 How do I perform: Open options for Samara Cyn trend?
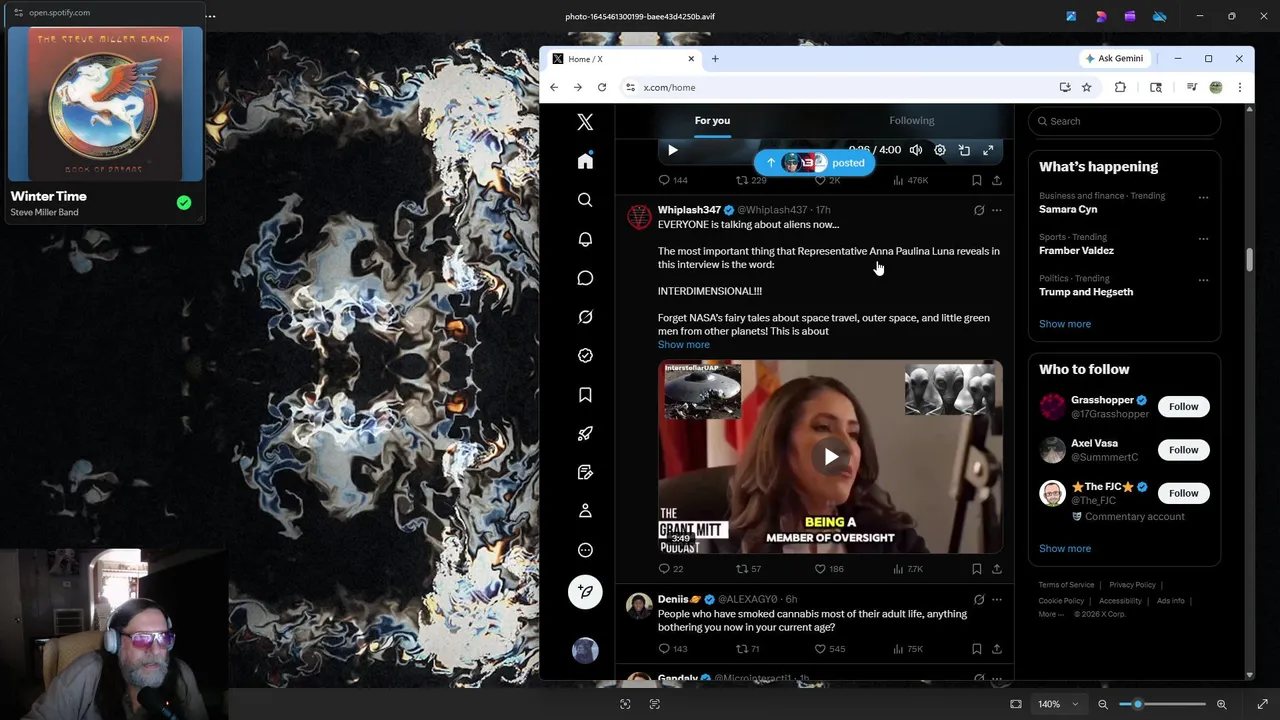(x=1203, y=198)
